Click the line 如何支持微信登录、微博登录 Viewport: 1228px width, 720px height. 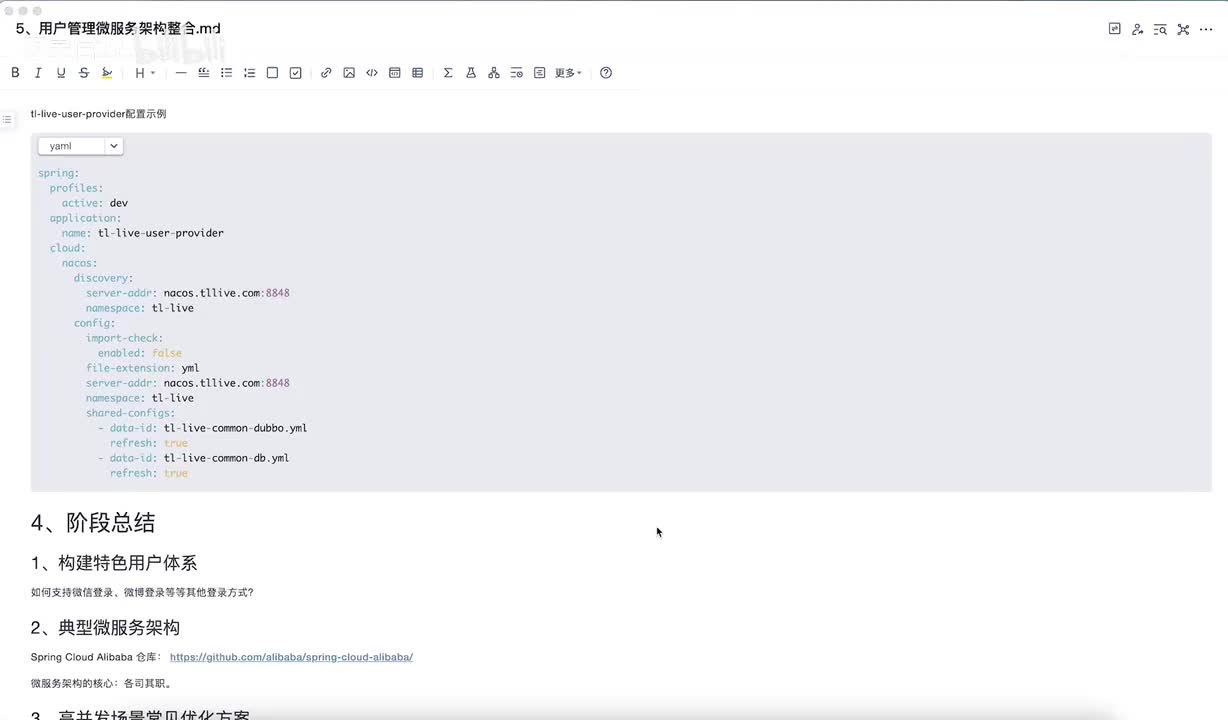click(x=142, y=592)
